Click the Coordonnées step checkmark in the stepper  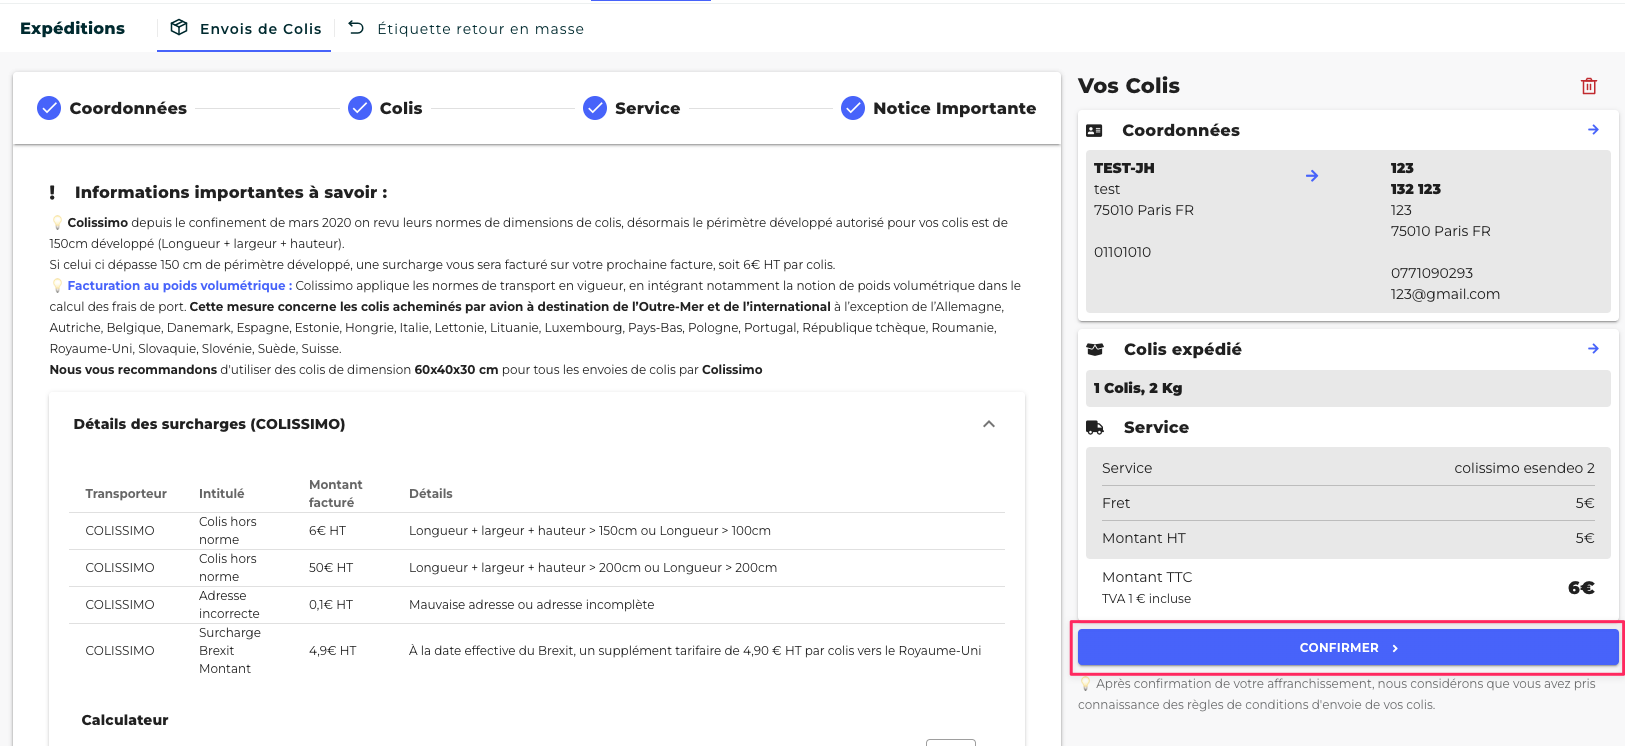pyautogui.click(x=49, y=108)
